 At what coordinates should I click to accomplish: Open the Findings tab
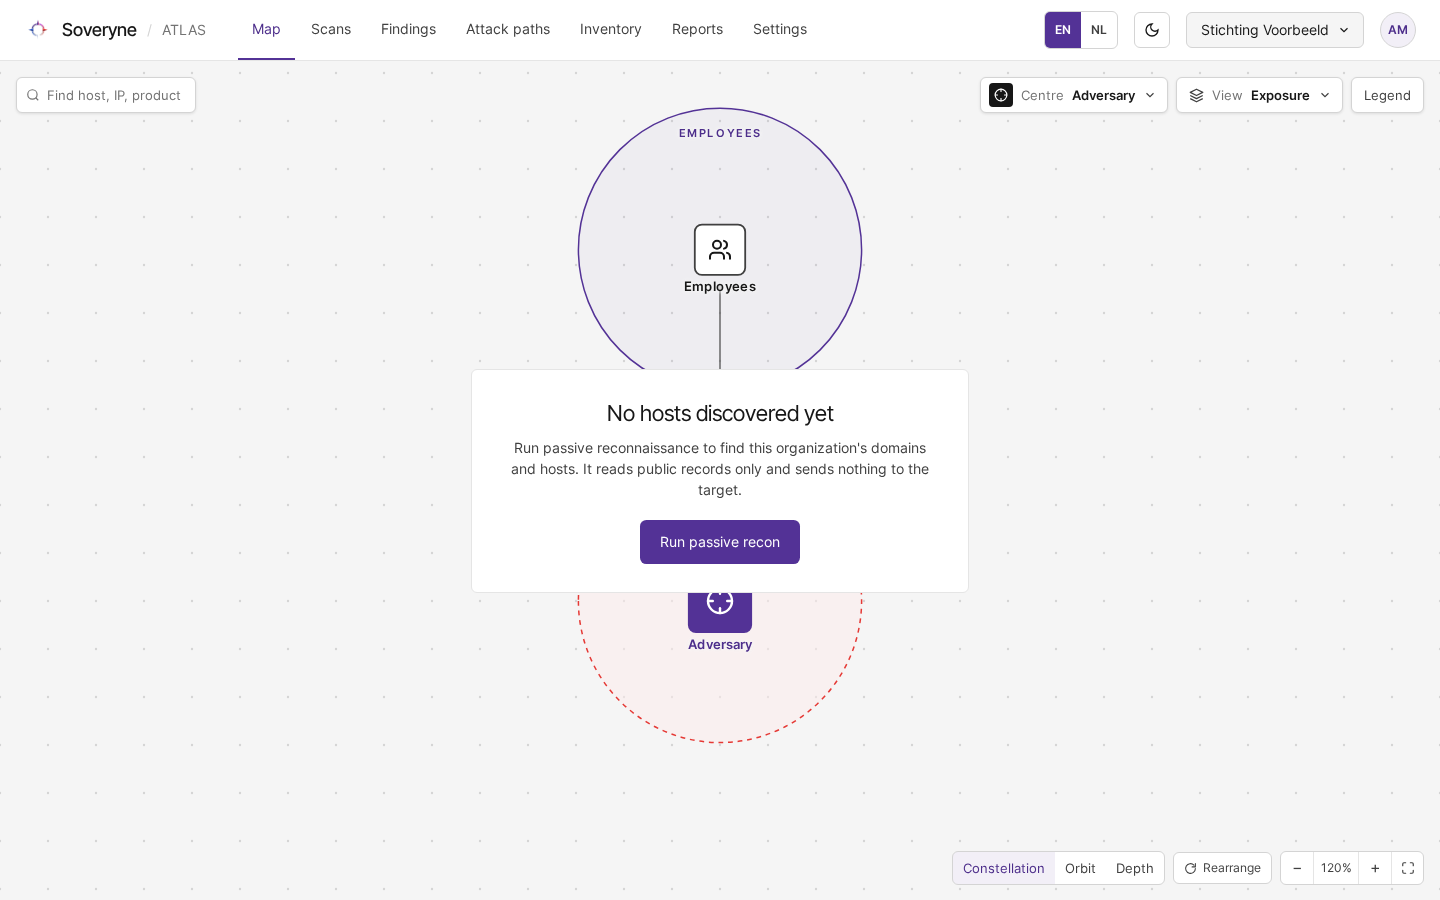[408, 29]
